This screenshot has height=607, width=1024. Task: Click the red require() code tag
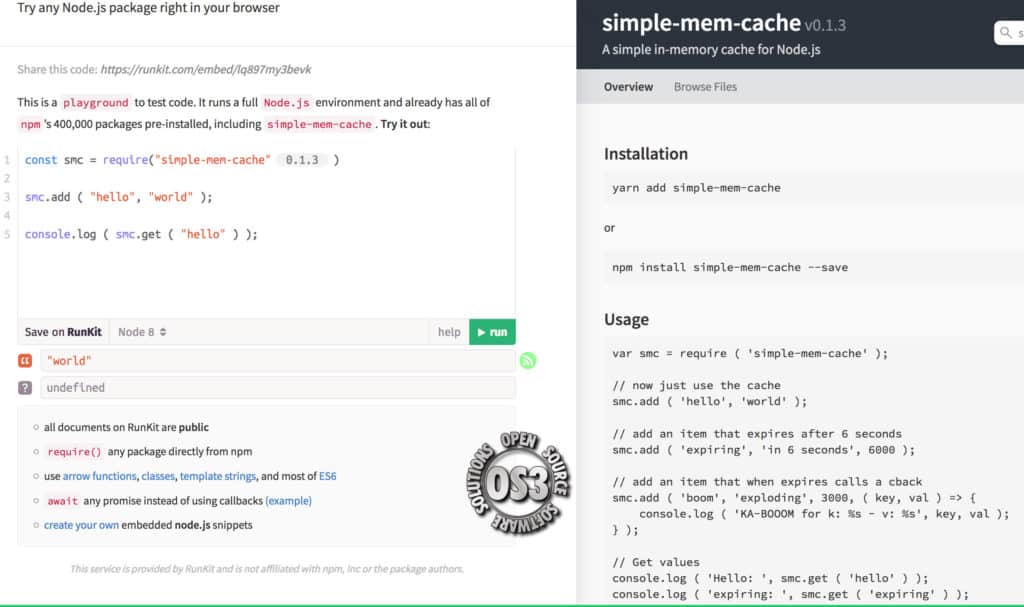click(x=74, y=452)
